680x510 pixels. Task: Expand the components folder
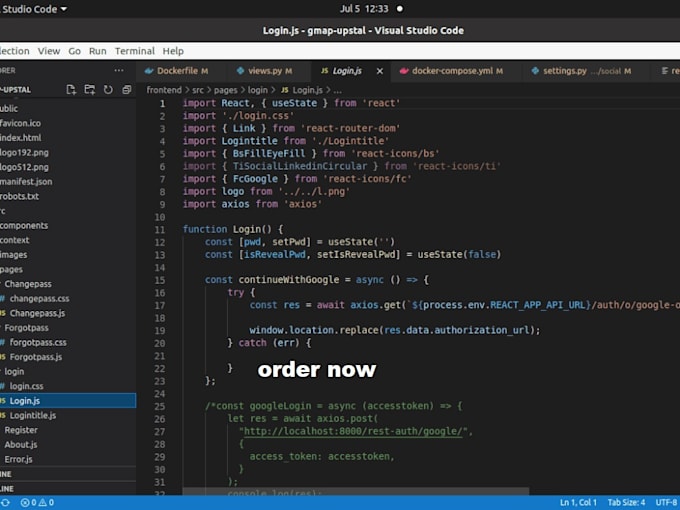coord(24,226)
